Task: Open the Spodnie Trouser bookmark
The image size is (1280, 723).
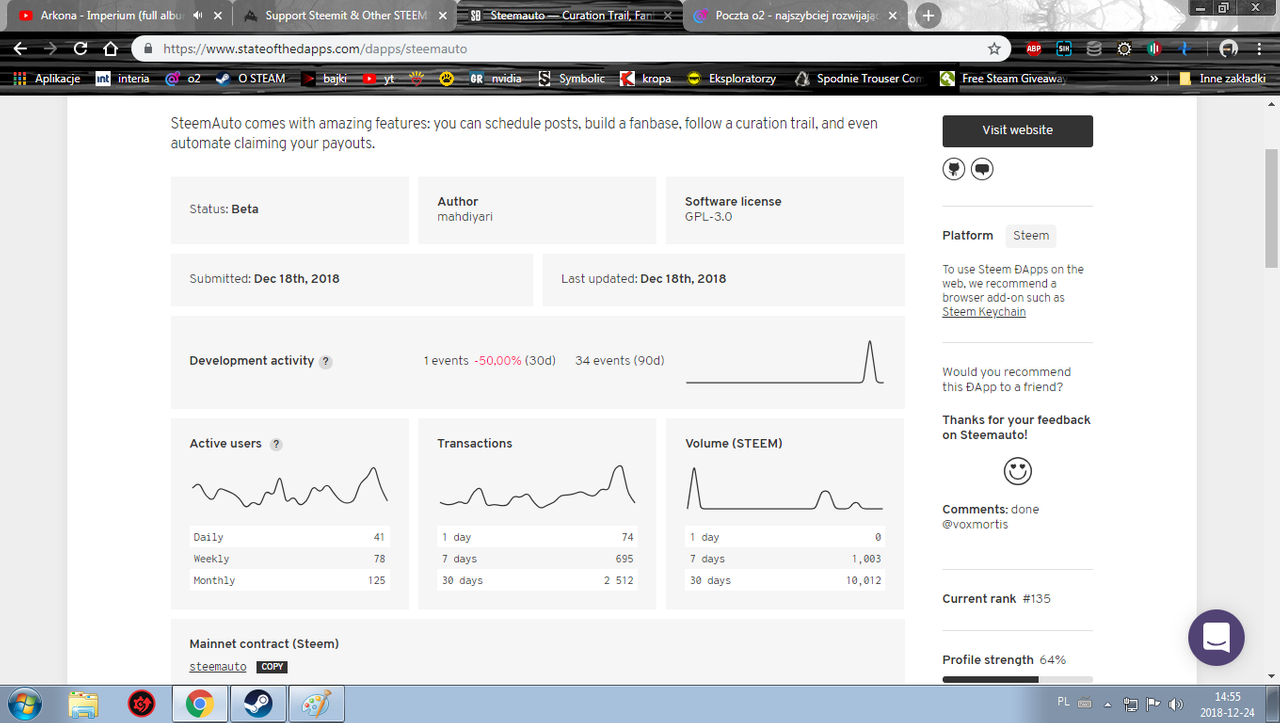Action: pyautogui.click(x=858, y=78)
